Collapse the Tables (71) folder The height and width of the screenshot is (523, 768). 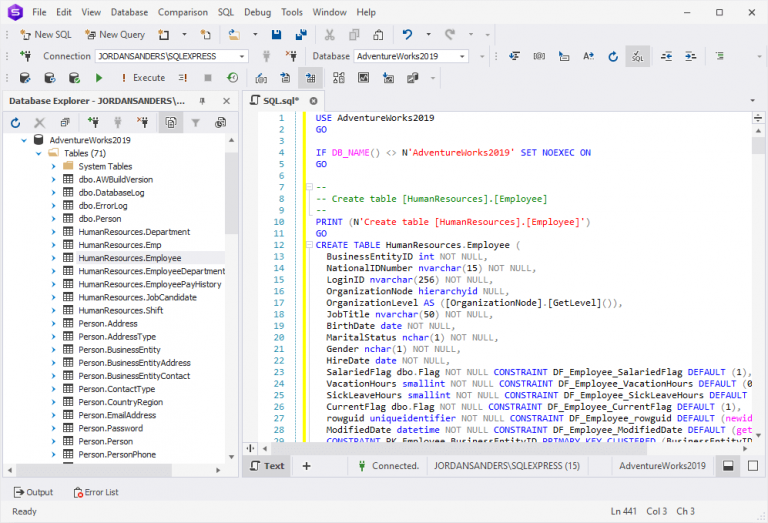39,154
